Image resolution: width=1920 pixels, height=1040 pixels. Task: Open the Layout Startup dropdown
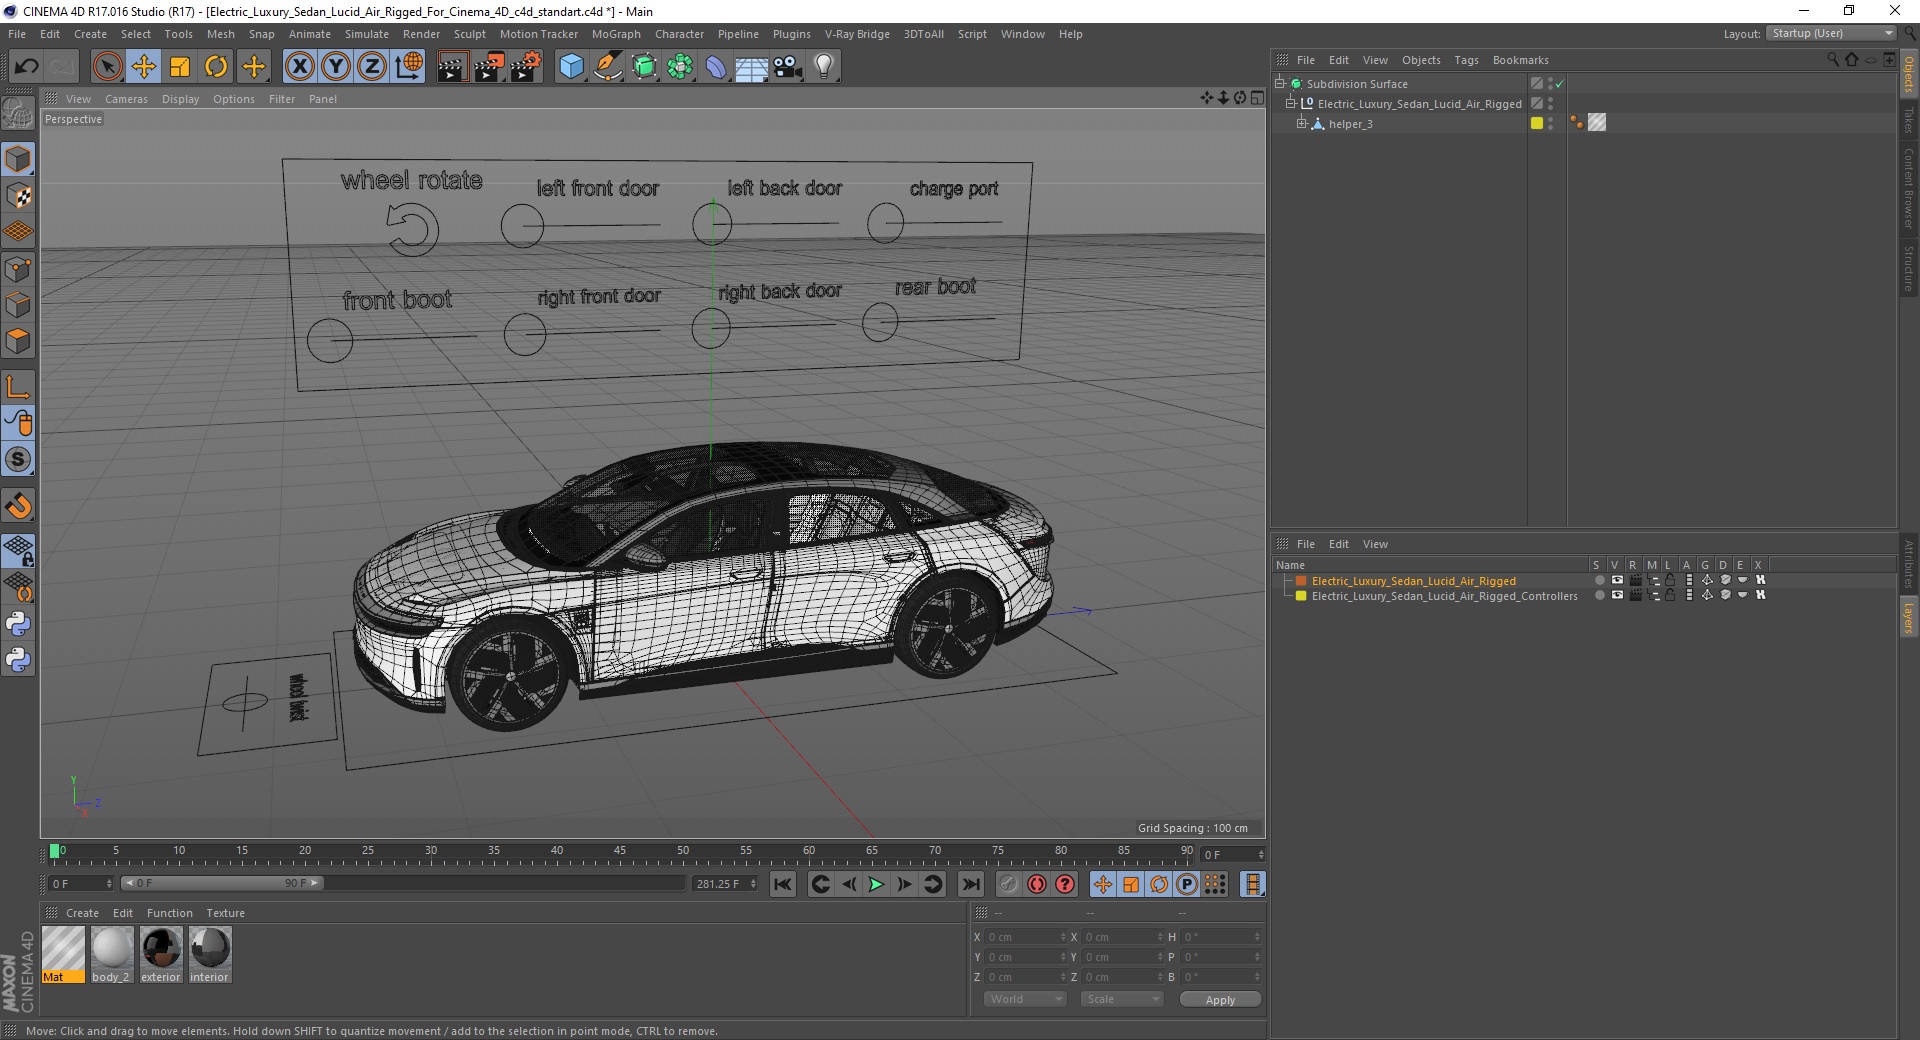(x=1832, y=33)
